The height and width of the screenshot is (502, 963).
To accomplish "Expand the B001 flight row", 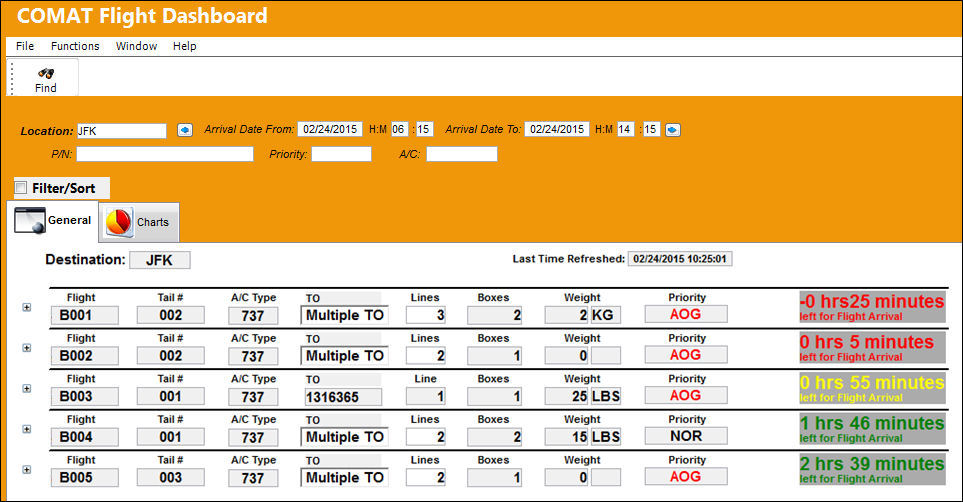I will (26, 307).
